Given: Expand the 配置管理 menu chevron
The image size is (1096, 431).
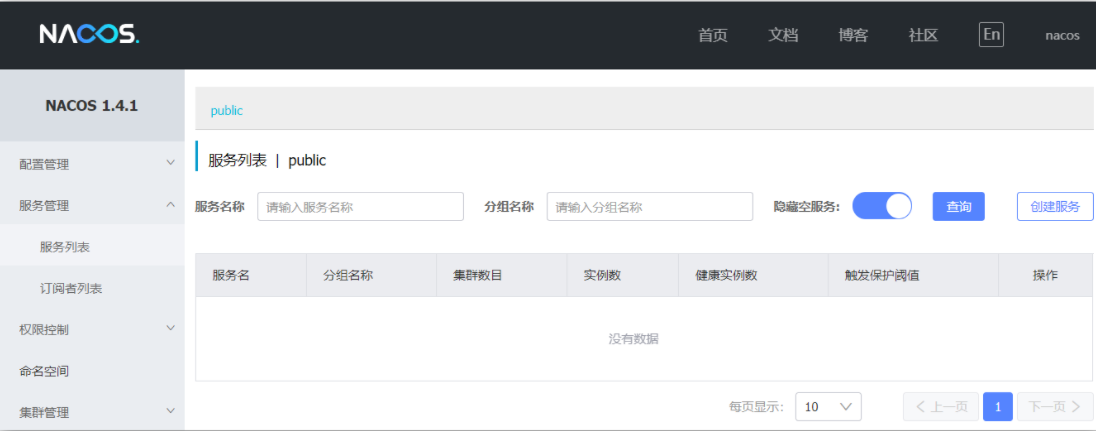Looking at the screenshot, I should click(x=171, y=163).
